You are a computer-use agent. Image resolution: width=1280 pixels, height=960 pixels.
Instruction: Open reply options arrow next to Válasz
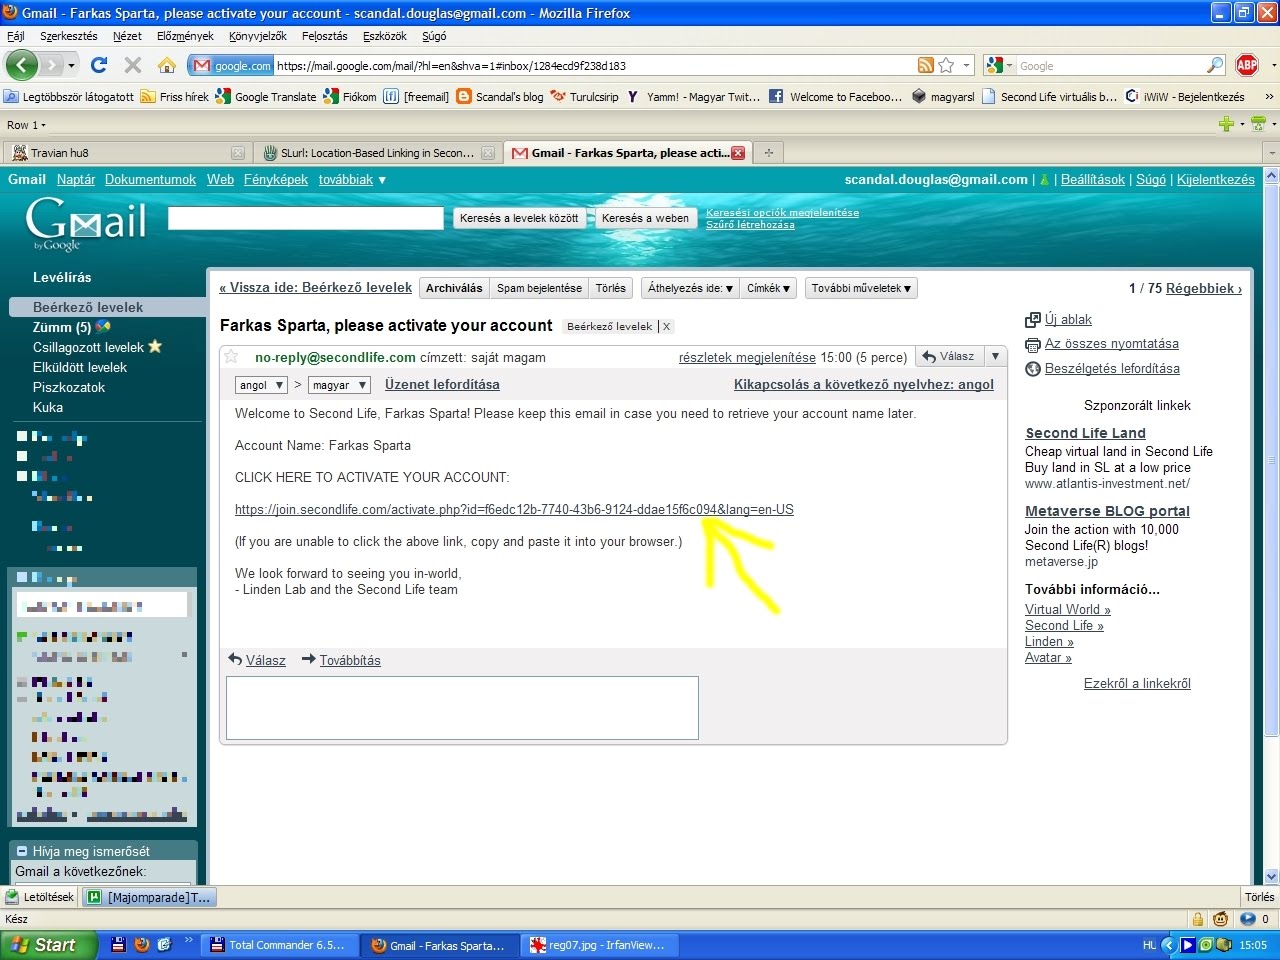(x=995, y=356)
